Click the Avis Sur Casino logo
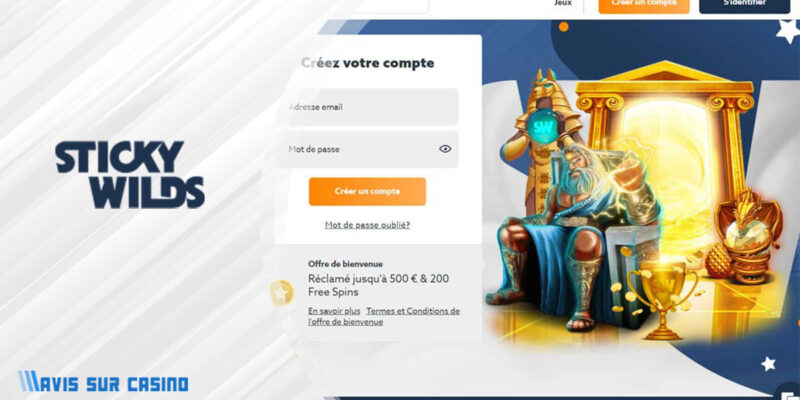Viewport: 800px width, 400px height. pyautogui.click(x=103, y=382)
